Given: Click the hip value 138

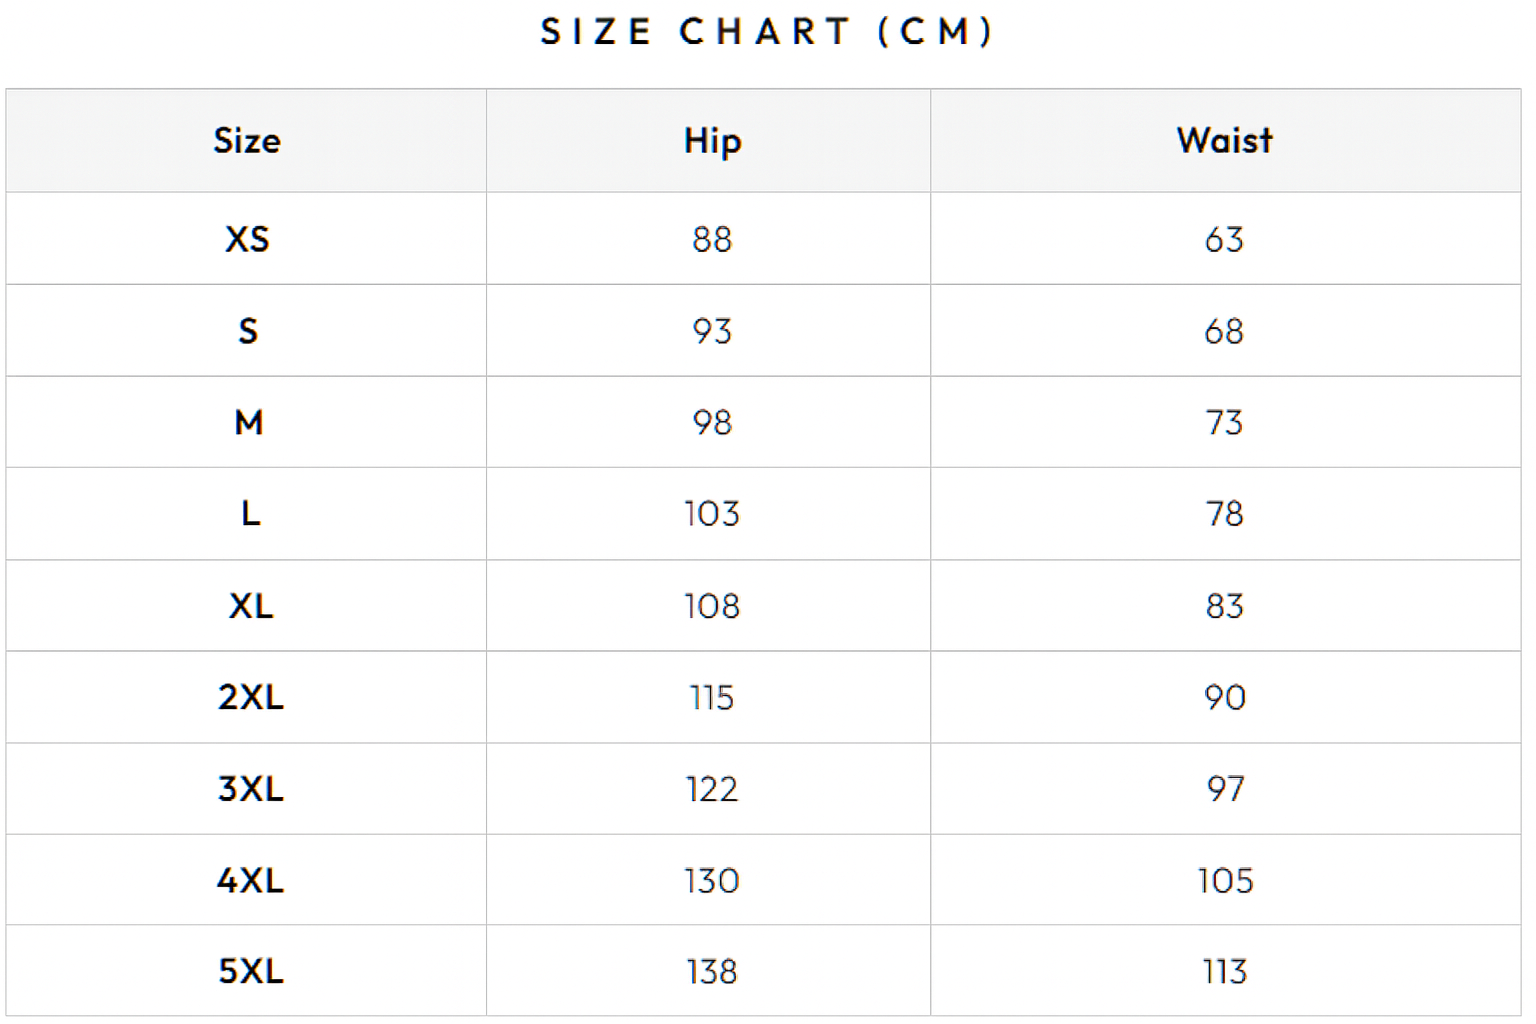Looking at the screenshot, I should 712,971.
